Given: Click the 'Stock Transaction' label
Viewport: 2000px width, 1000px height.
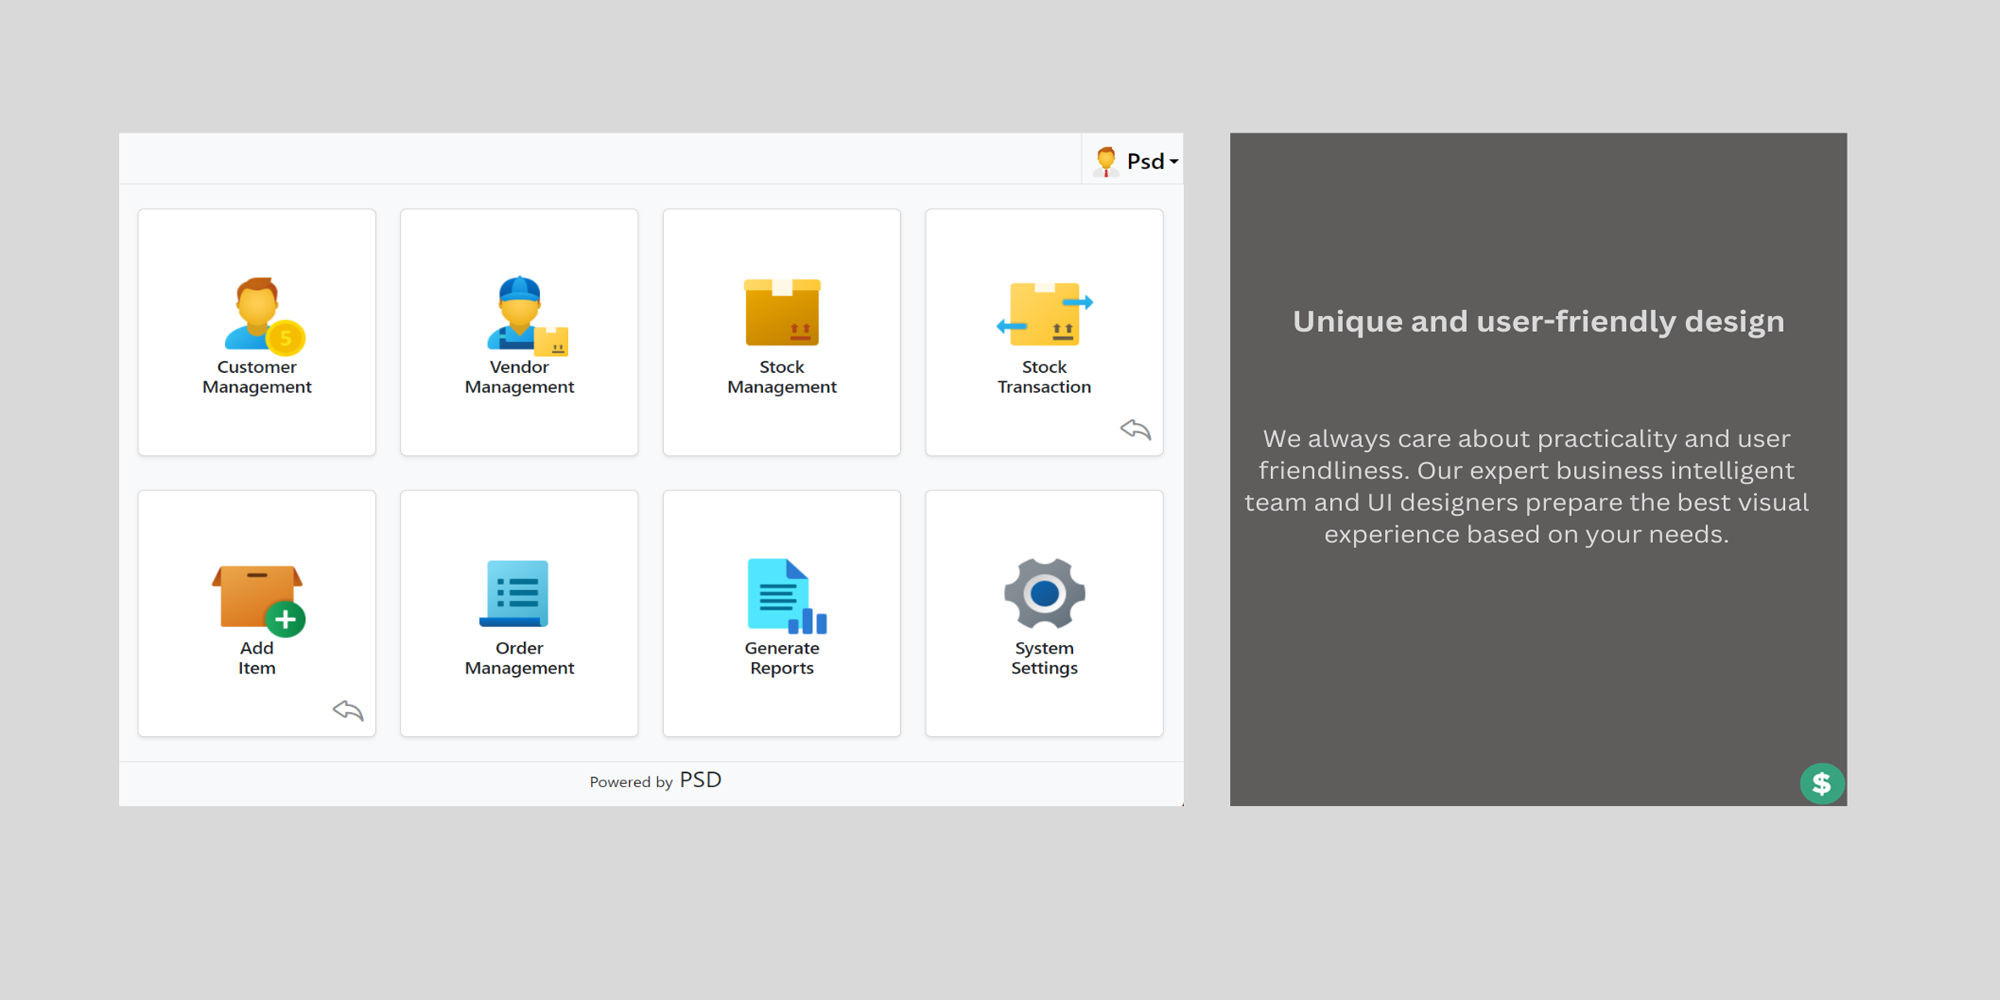Looking at the screenshot, I should pyautogui.click(x=1044, y=377).
